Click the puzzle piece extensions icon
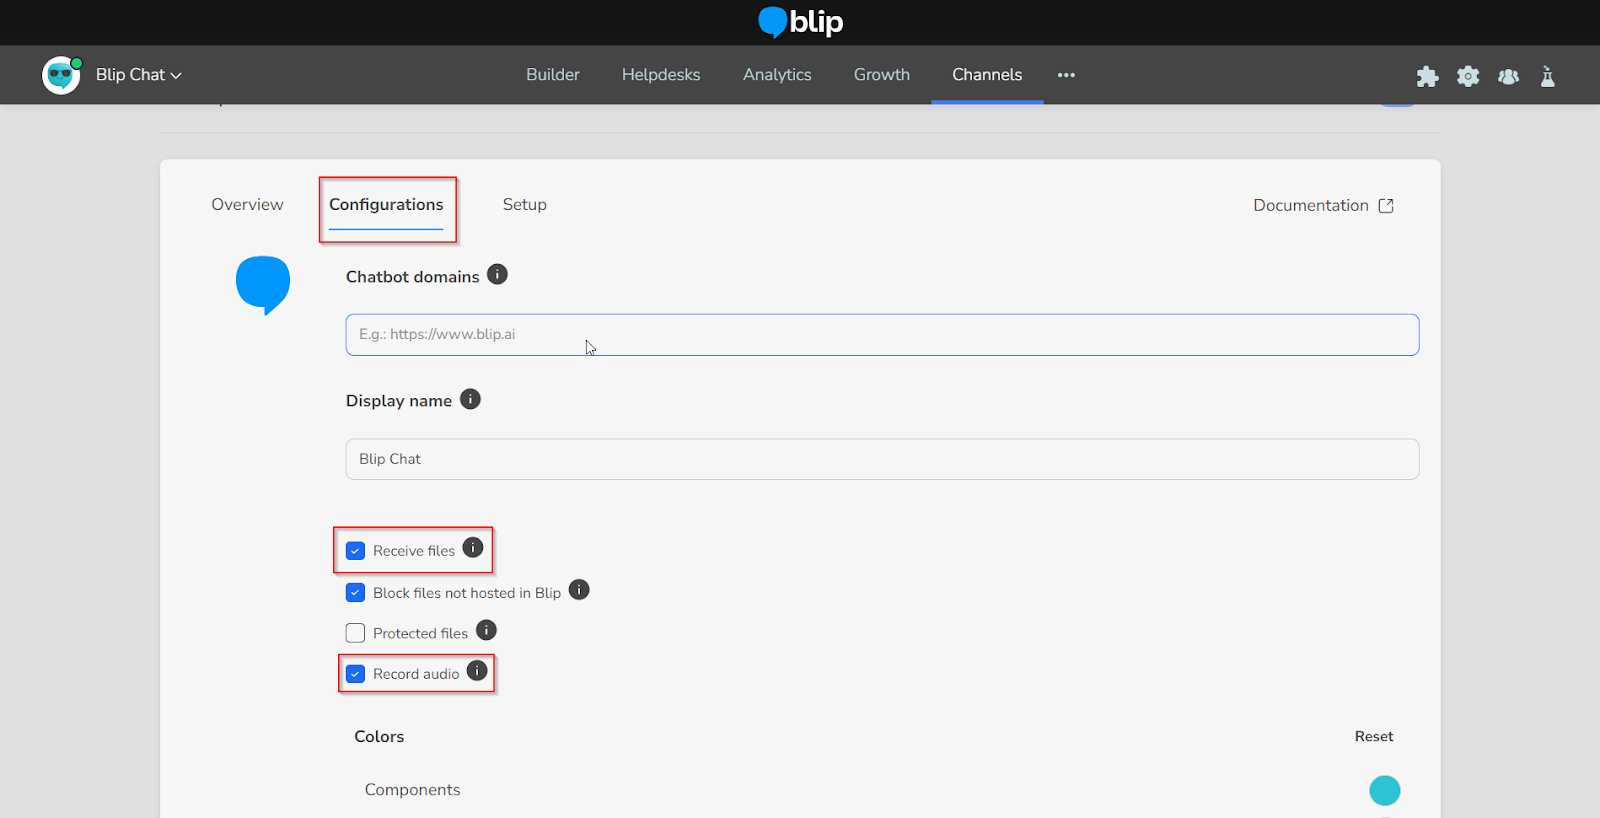1600x818 pixels. pos(1427,76)
